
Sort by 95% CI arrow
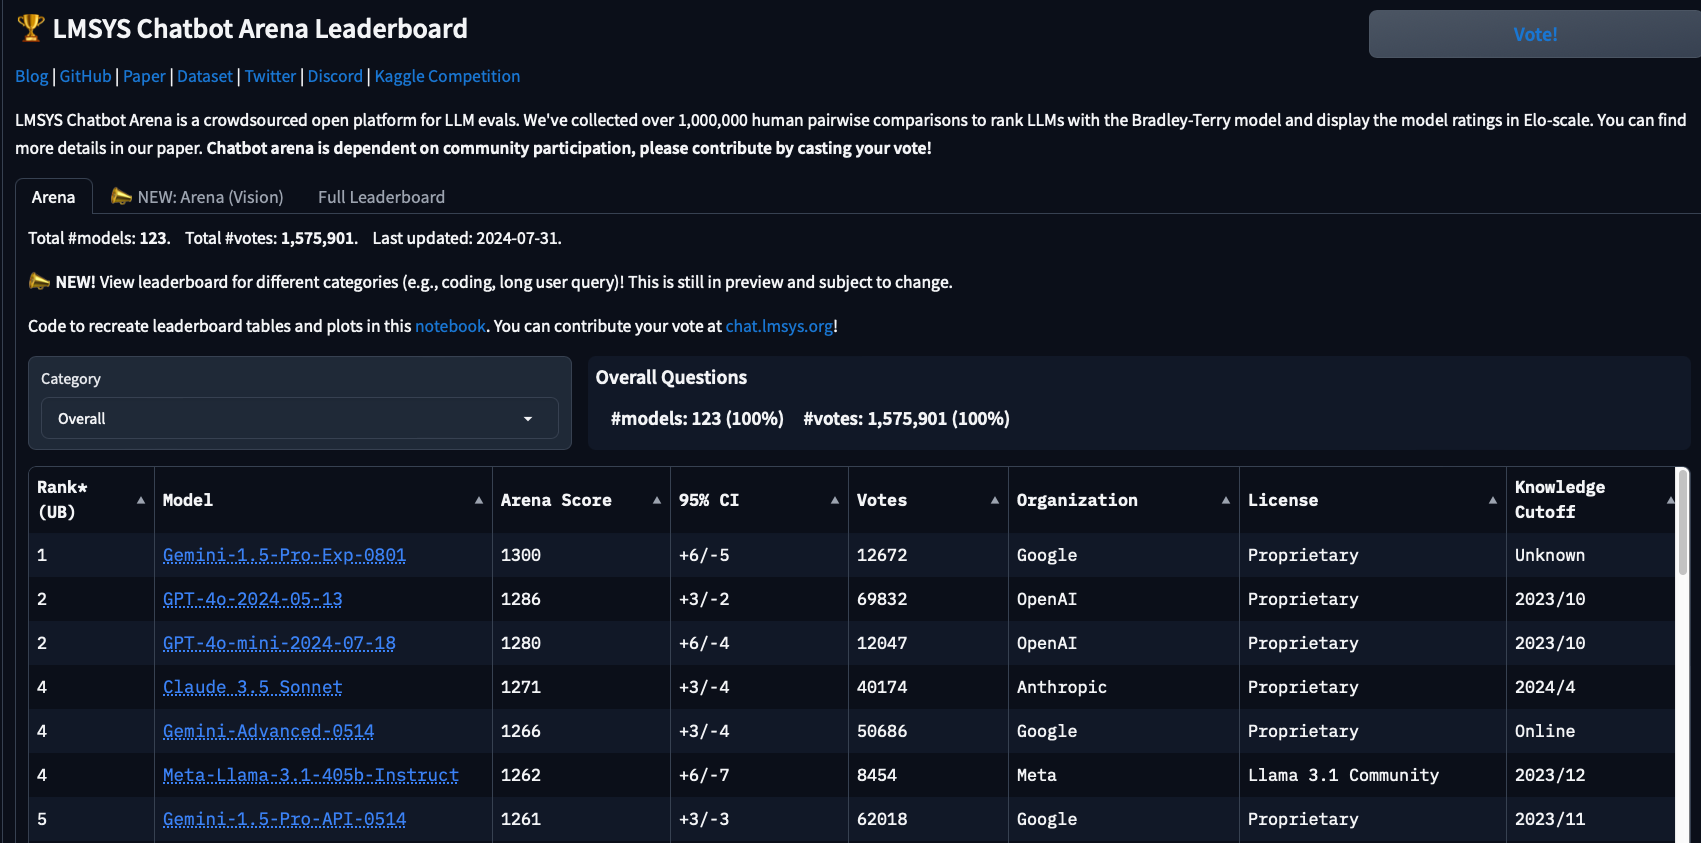pyautogui.click(x=835, y=500)
